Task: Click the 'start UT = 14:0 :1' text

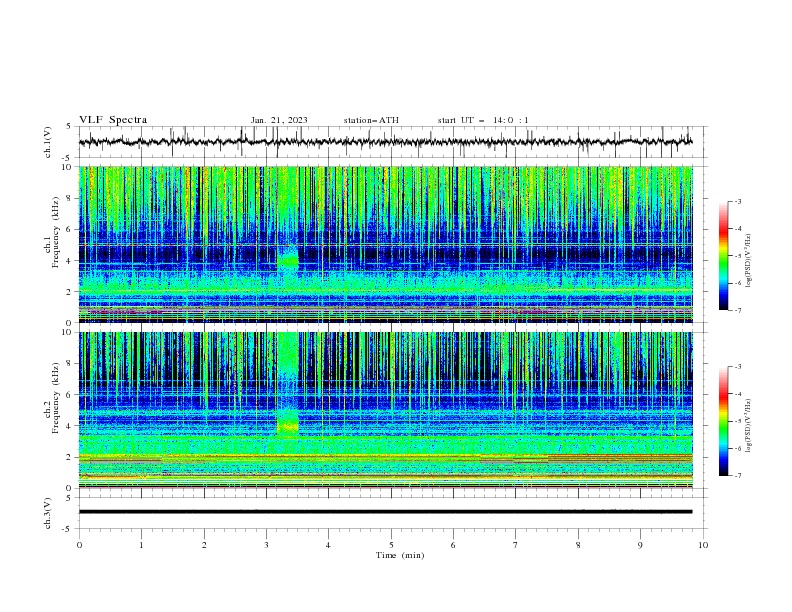Action: pyautogui.click(x=483, y=120)
